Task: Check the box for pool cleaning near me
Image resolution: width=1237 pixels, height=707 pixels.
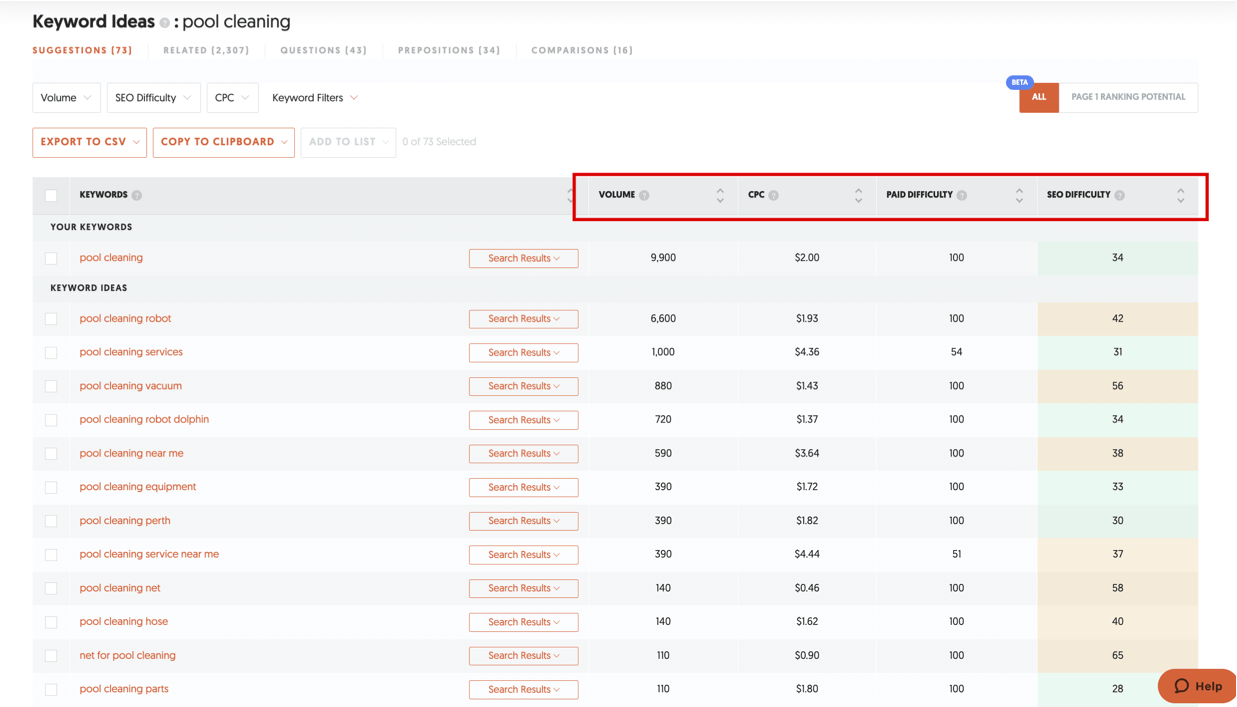Action: [x=51, y=454]
